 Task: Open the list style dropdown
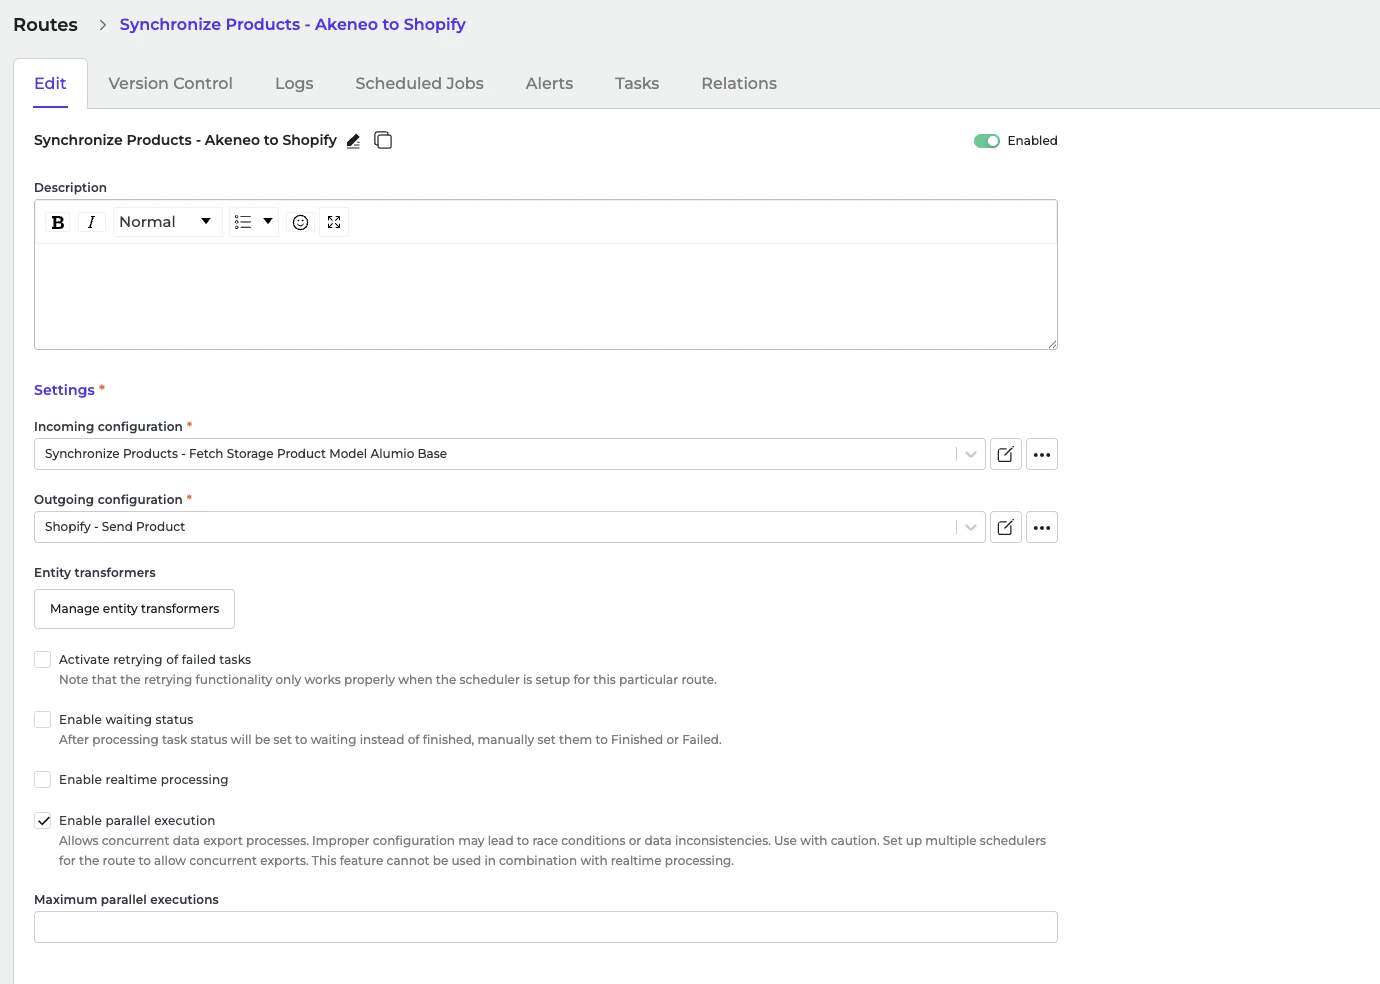[x=254, y=222]
